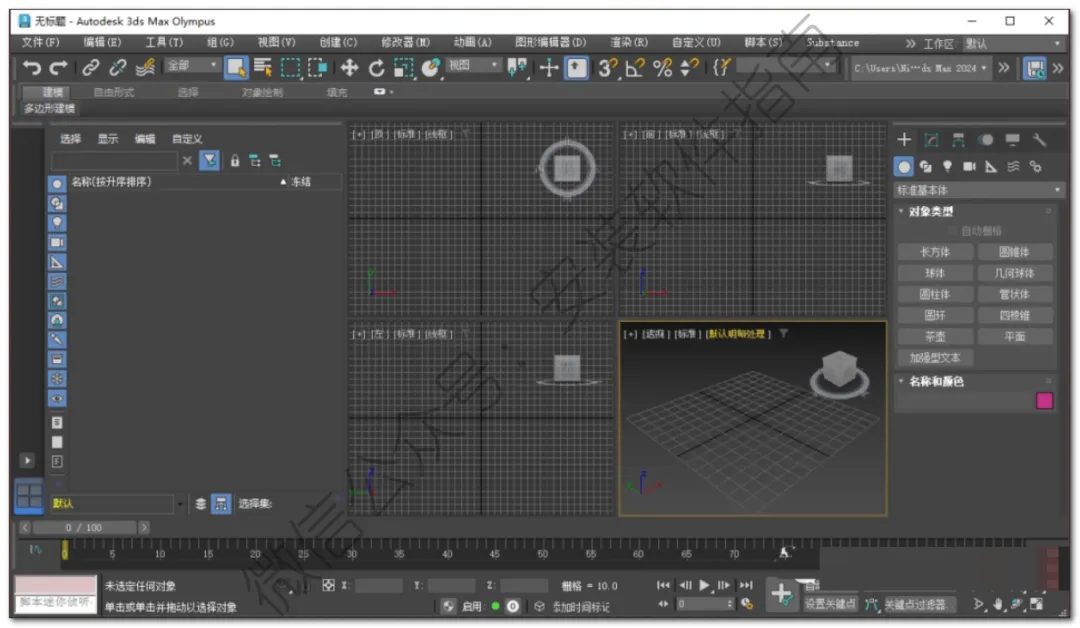Select the Link tool icon

(90, 67)
